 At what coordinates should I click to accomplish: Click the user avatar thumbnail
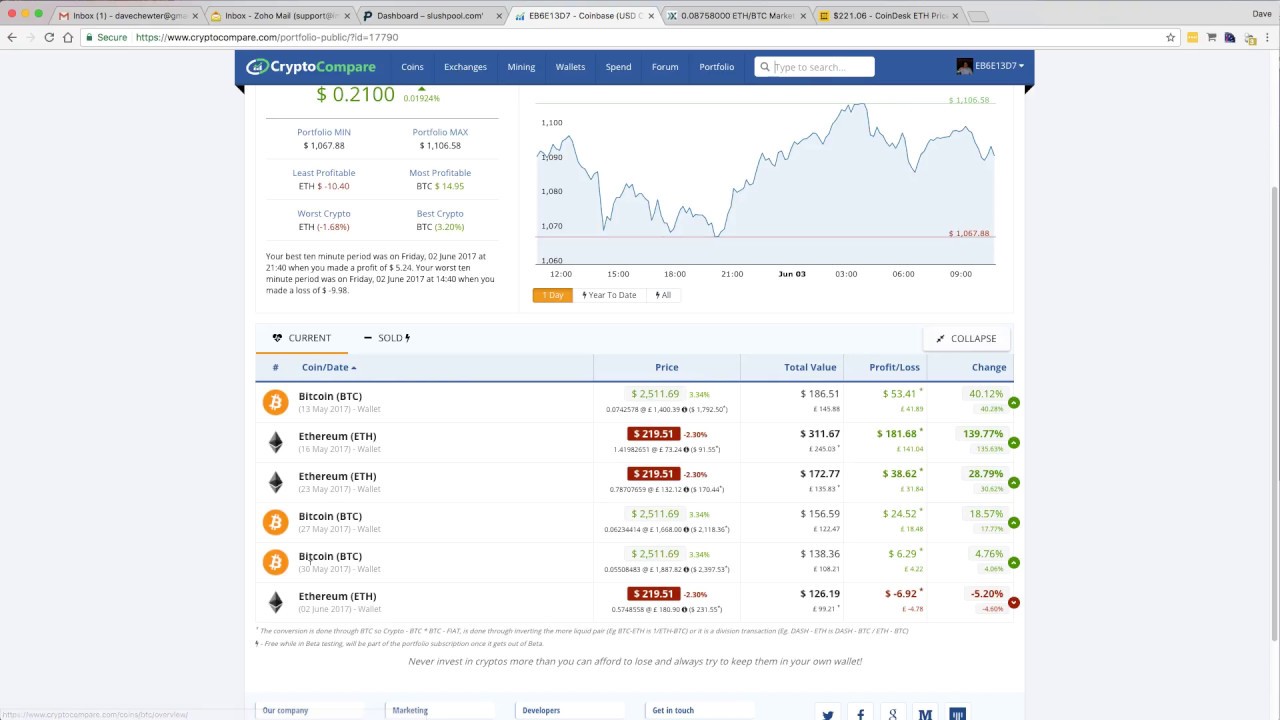(x=964, y=66)
